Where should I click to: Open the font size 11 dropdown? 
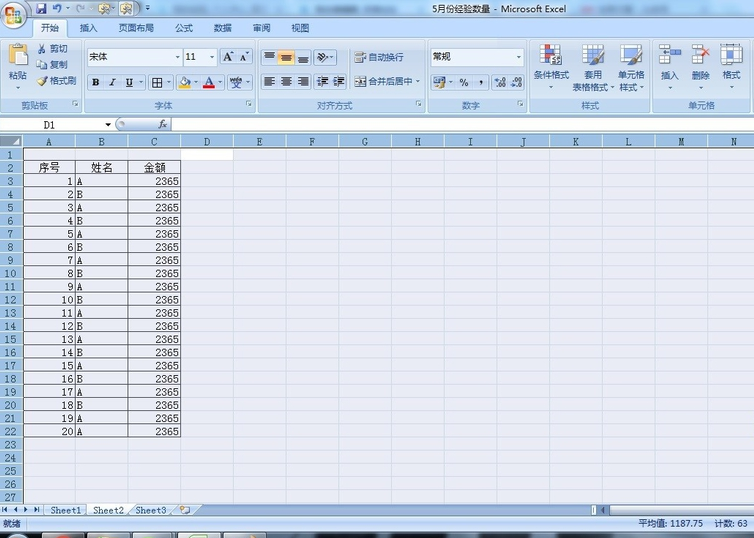click(x=212, y=57)
